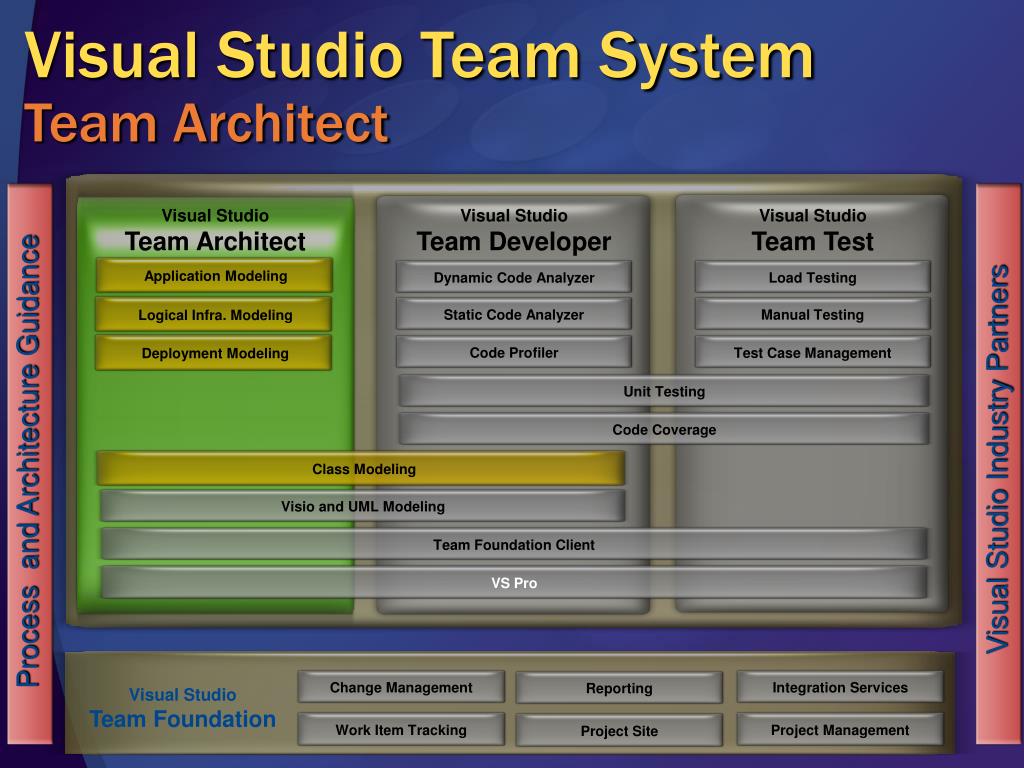
Task: Click the Visio and UML Modeling bar
Action: [362, 506]
